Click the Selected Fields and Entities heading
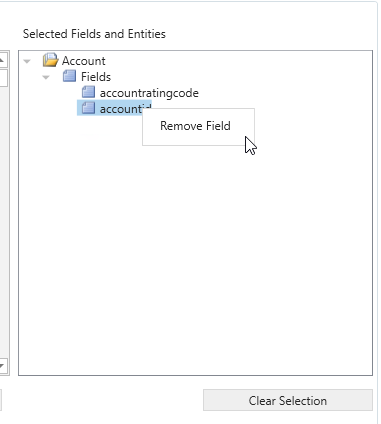This screenshot has height=424, width=381. [x=94, y=34]
